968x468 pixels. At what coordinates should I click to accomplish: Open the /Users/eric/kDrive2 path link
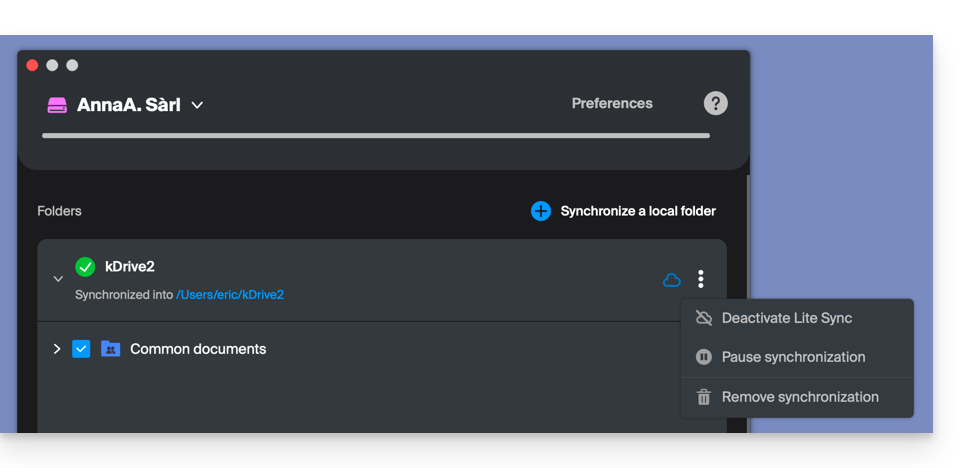pos(230,295)
